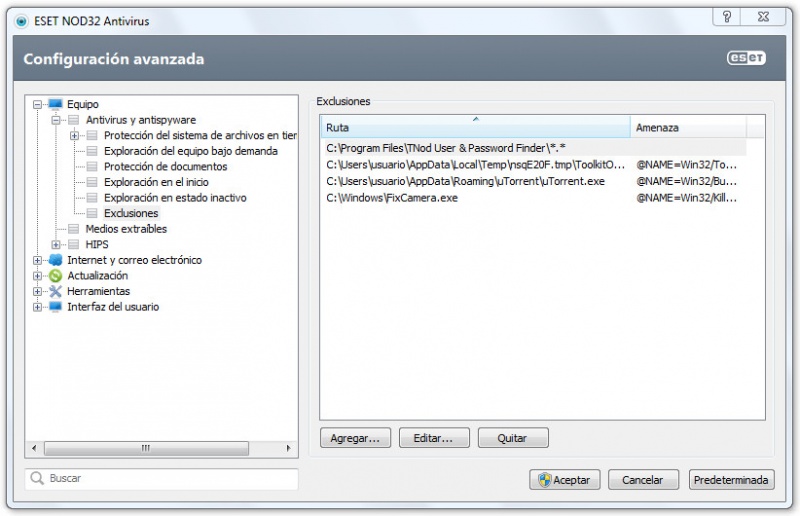Click the Agregar... button

click(355, 438)
